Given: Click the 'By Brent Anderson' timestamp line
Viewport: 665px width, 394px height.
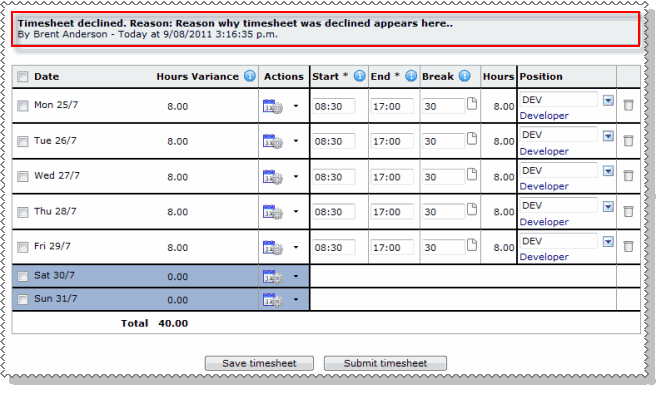Looking at the screenshot, I should pyautogui.click(x=148, y=34).
